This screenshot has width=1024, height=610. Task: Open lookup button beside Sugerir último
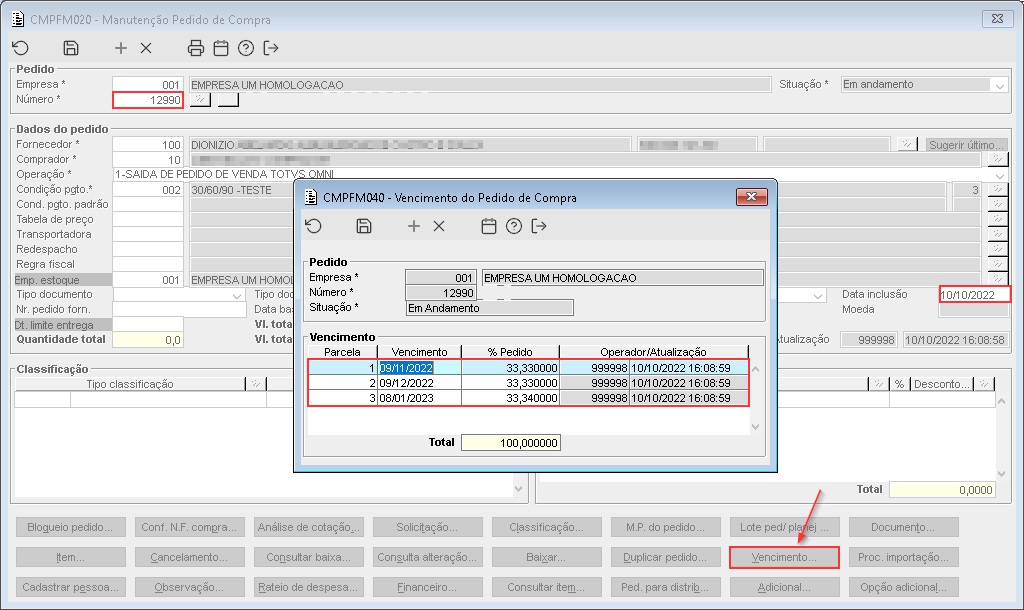tap(906, 144)
